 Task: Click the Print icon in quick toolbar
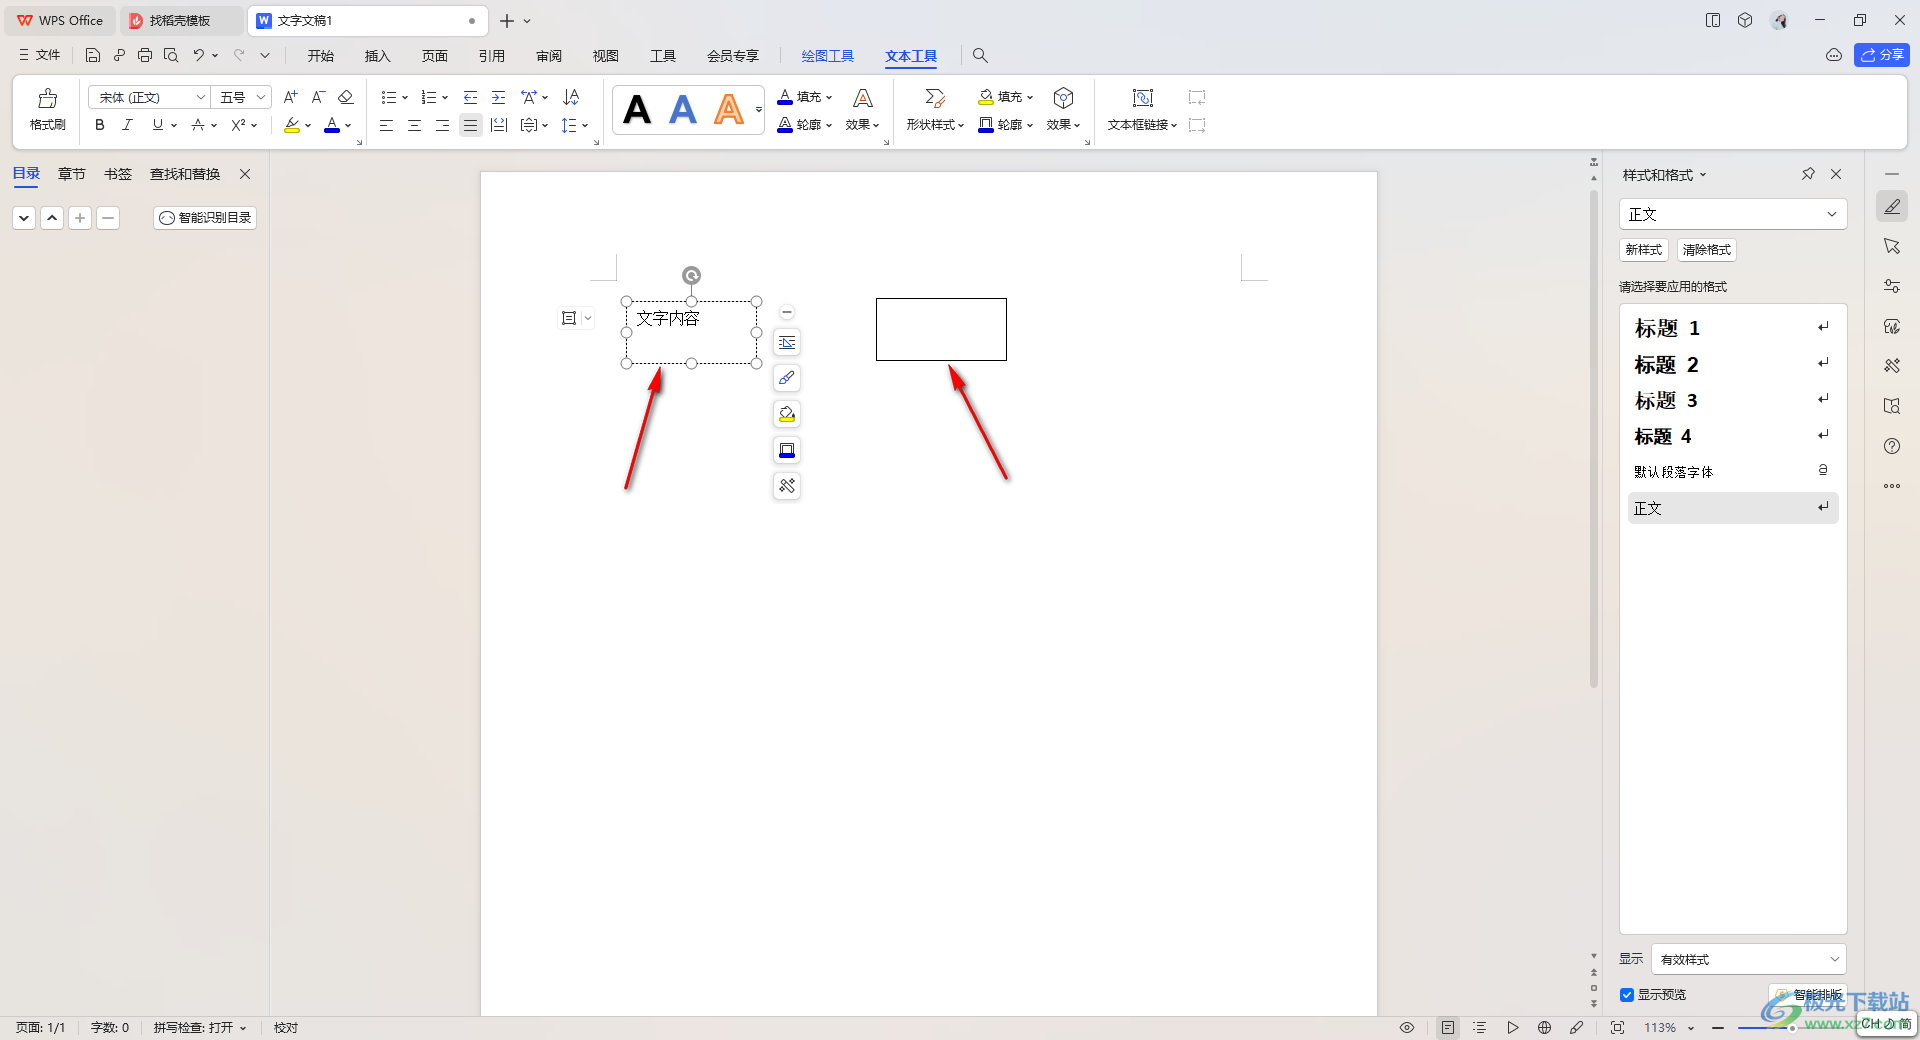pyautogui.click(x=145, y=56)
